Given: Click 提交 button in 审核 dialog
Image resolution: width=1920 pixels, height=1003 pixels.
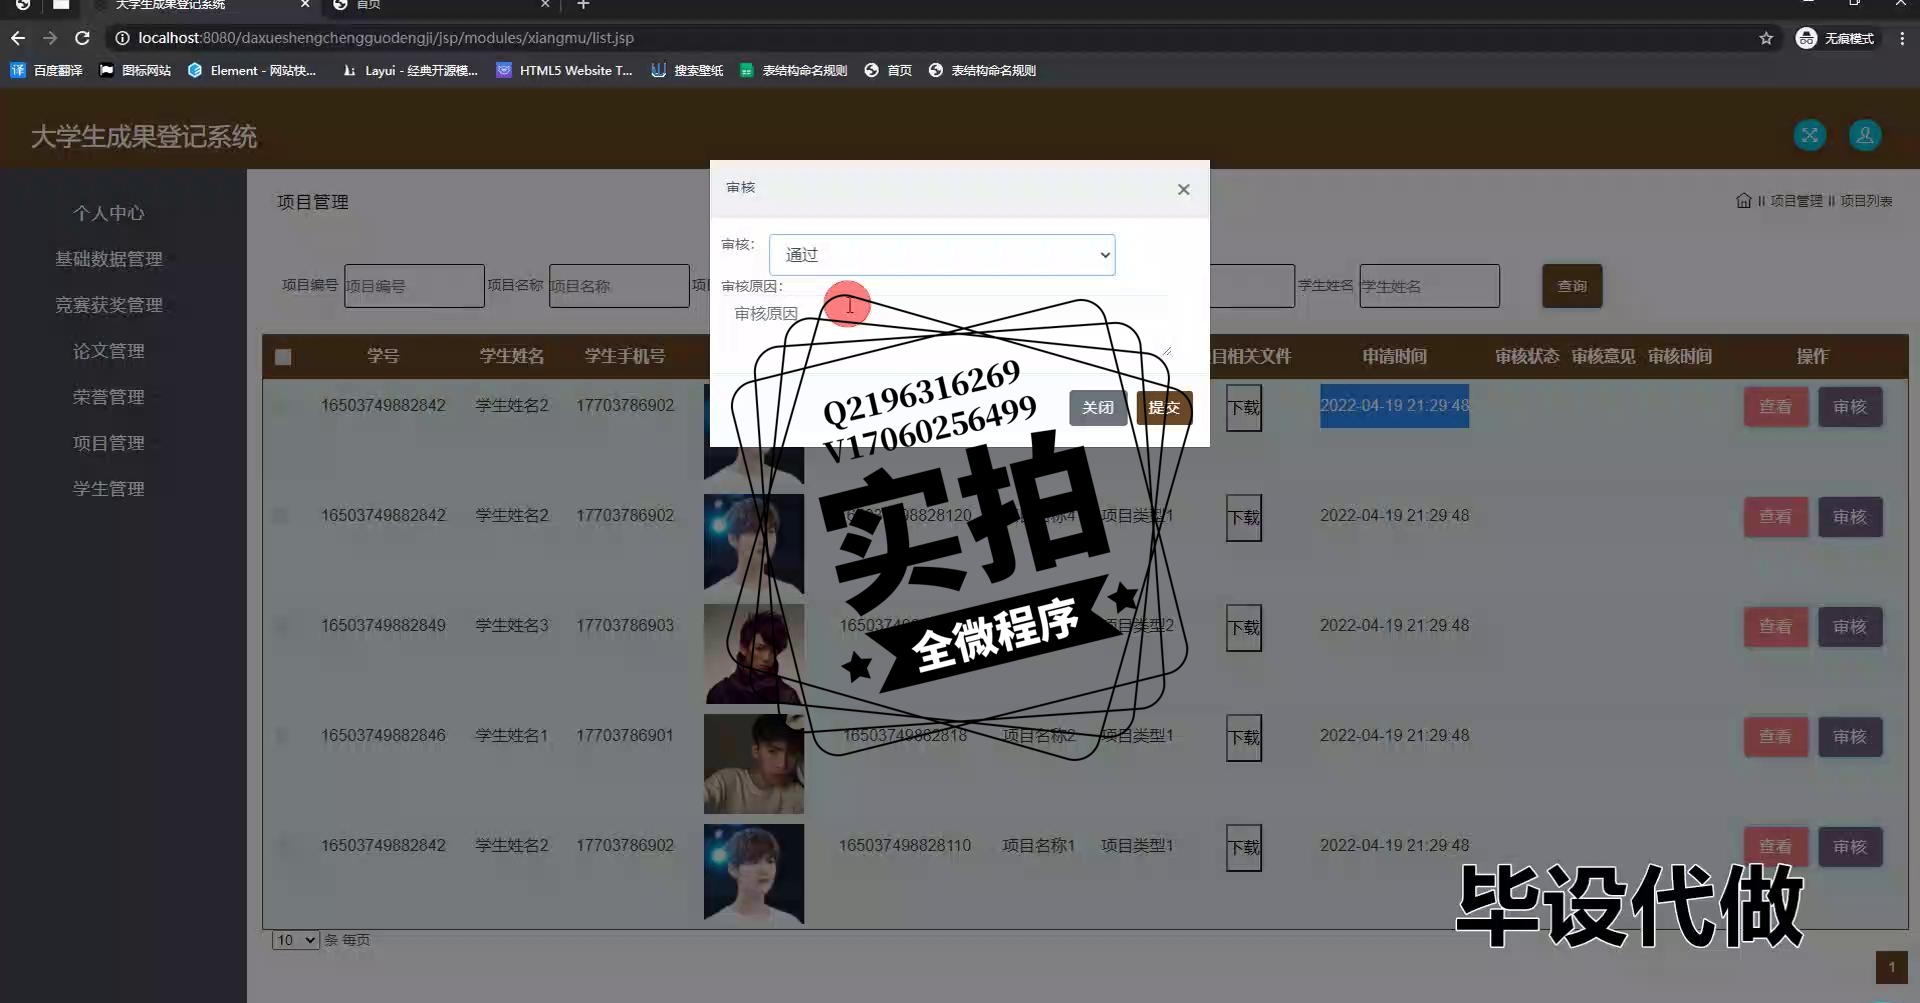Looking at the screenshot, I should click(x=1164, y=407).
